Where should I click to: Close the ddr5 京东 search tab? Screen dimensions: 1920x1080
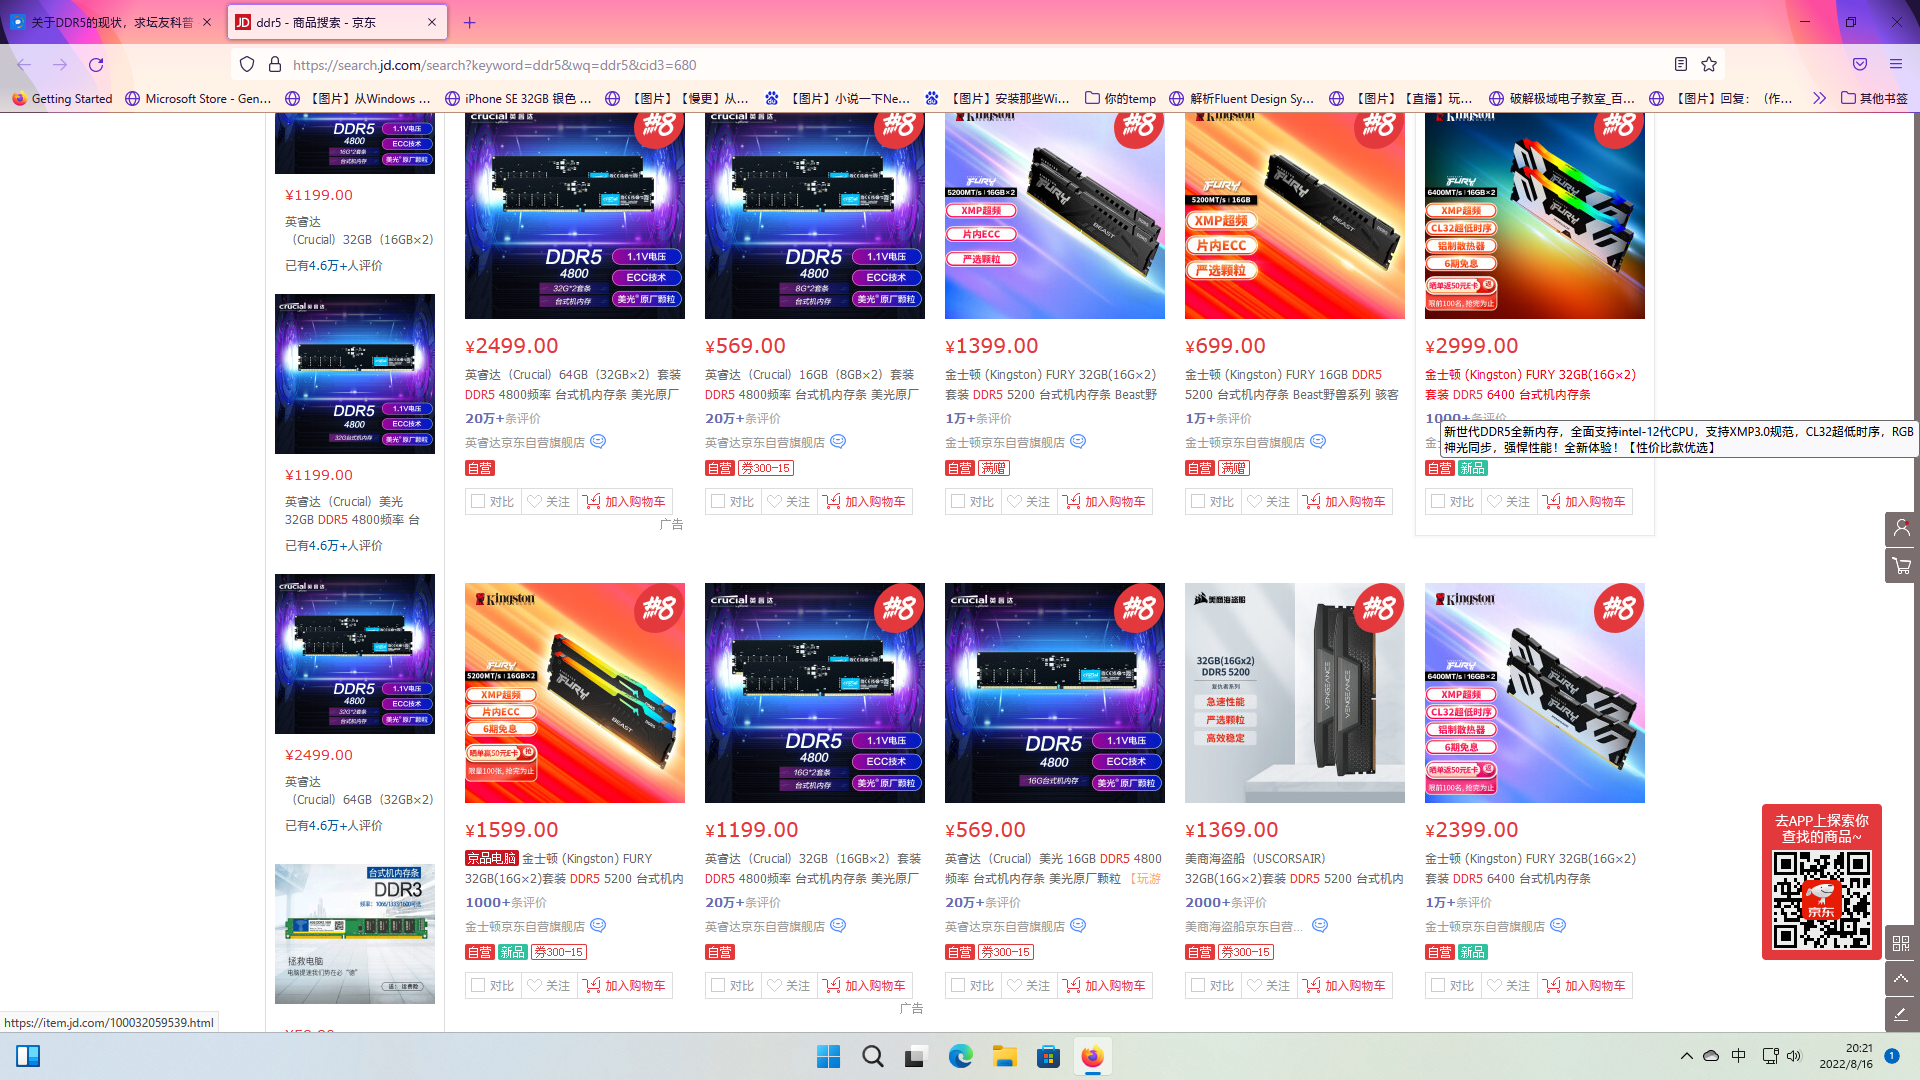(432, 22)
